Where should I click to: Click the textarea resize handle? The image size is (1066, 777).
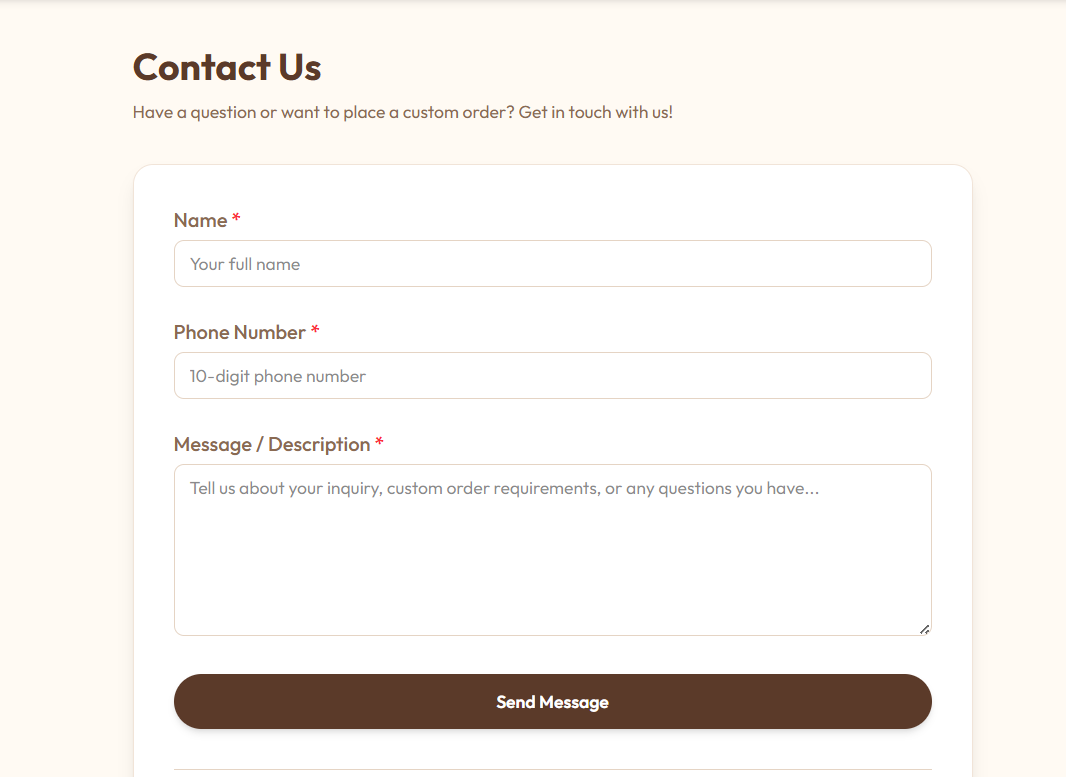925,629
